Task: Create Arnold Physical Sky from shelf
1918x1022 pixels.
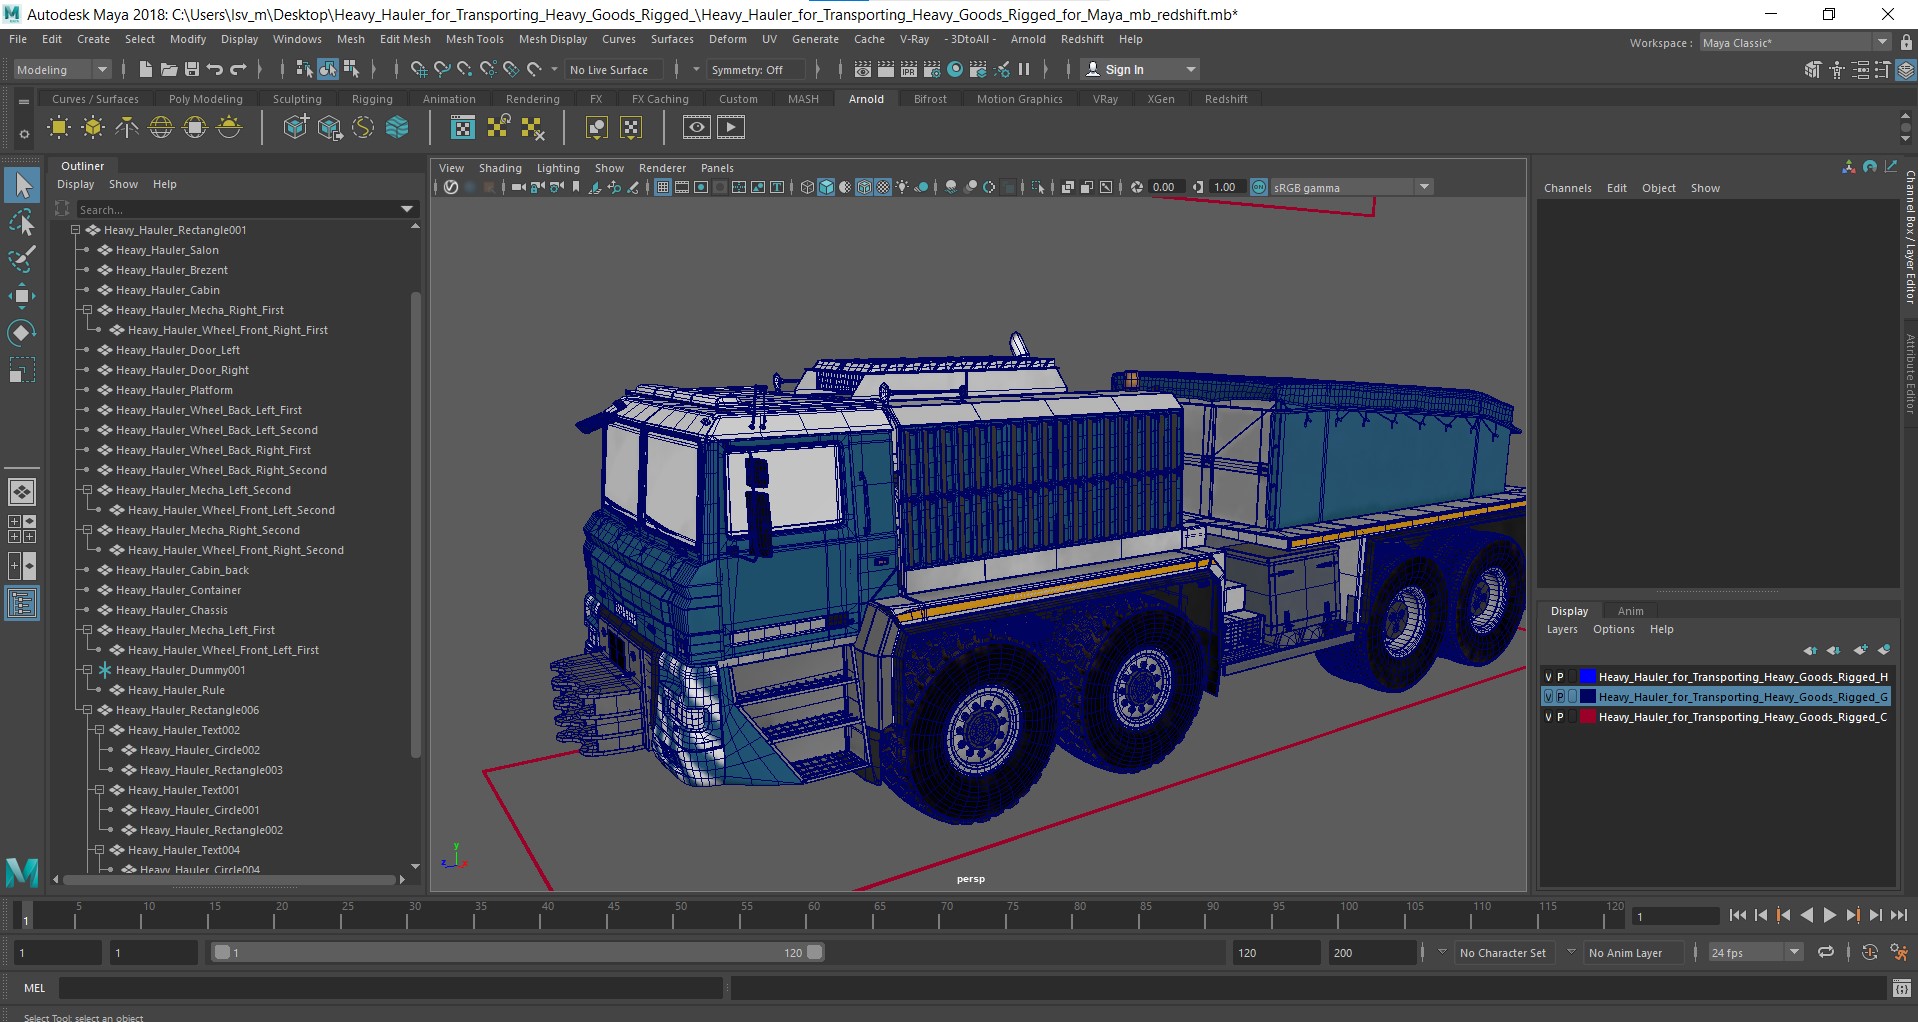Action: point(229,127)
